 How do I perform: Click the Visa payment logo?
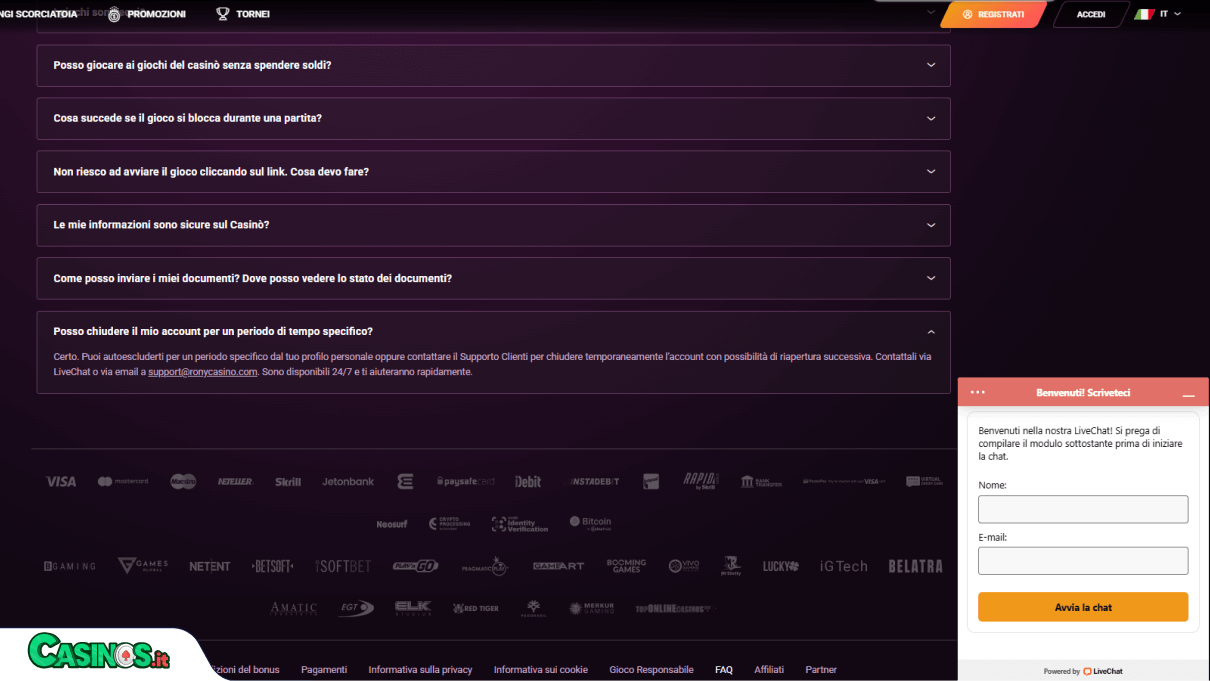(x=61, y=482)
